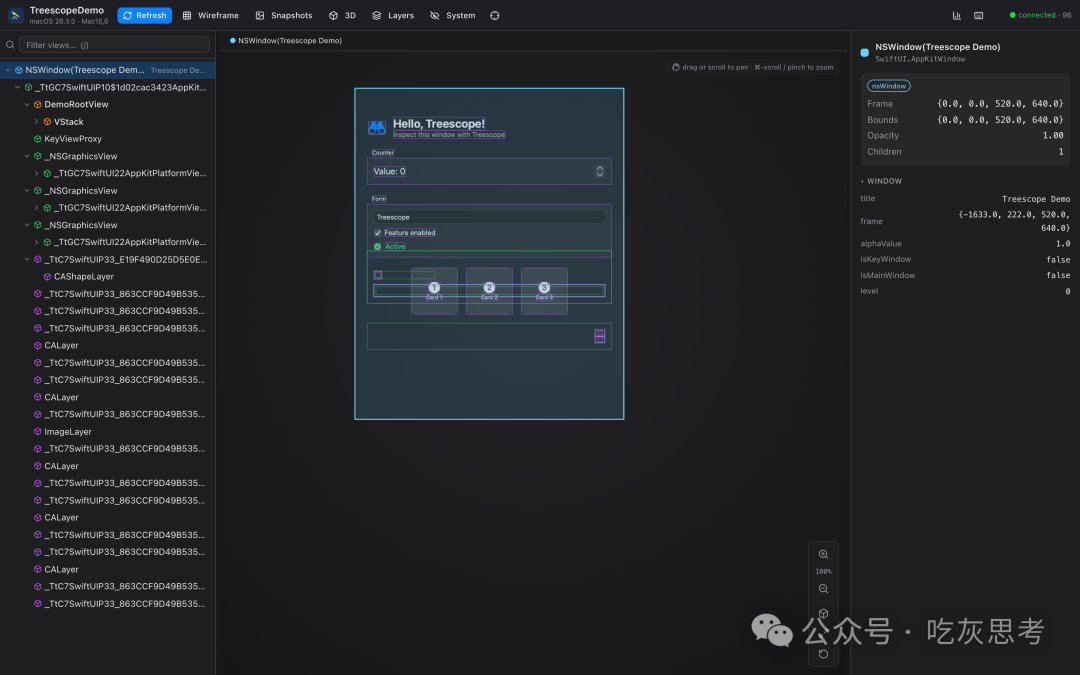Click the connected status indicator
The image size is (1080, 675).
(x=1040, y=15)
